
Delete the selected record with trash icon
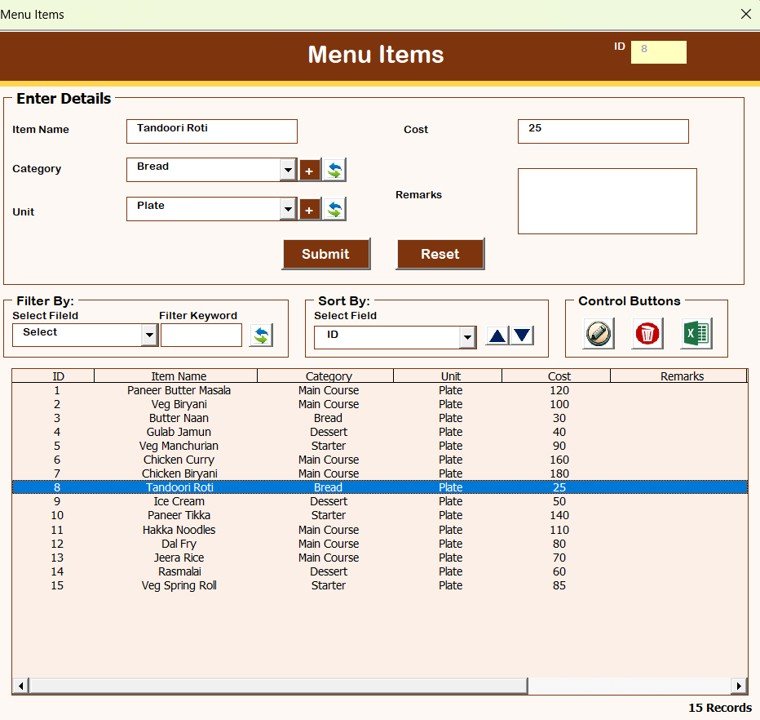pos(648,334)
